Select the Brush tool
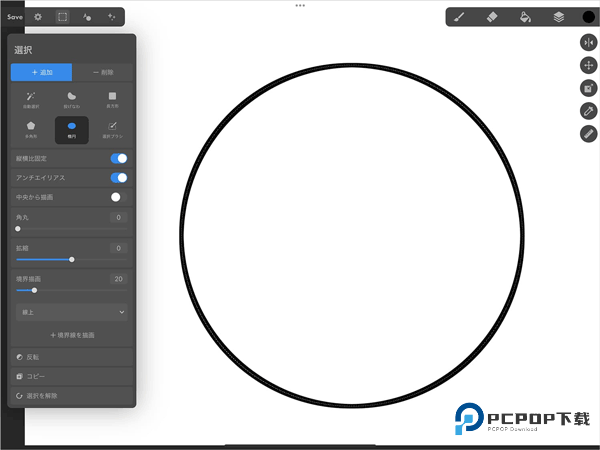Viewport: 600px width, 450px height. pos(458,17)
